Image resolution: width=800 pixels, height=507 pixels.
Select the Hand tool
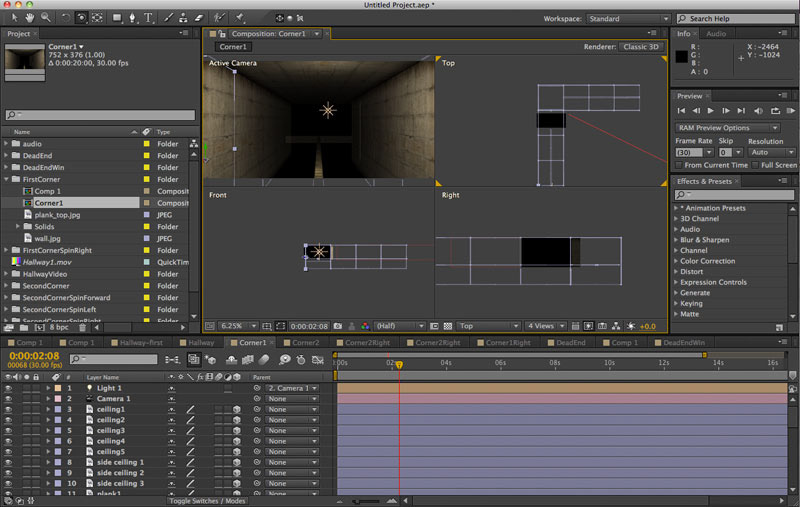coord(30,18)
